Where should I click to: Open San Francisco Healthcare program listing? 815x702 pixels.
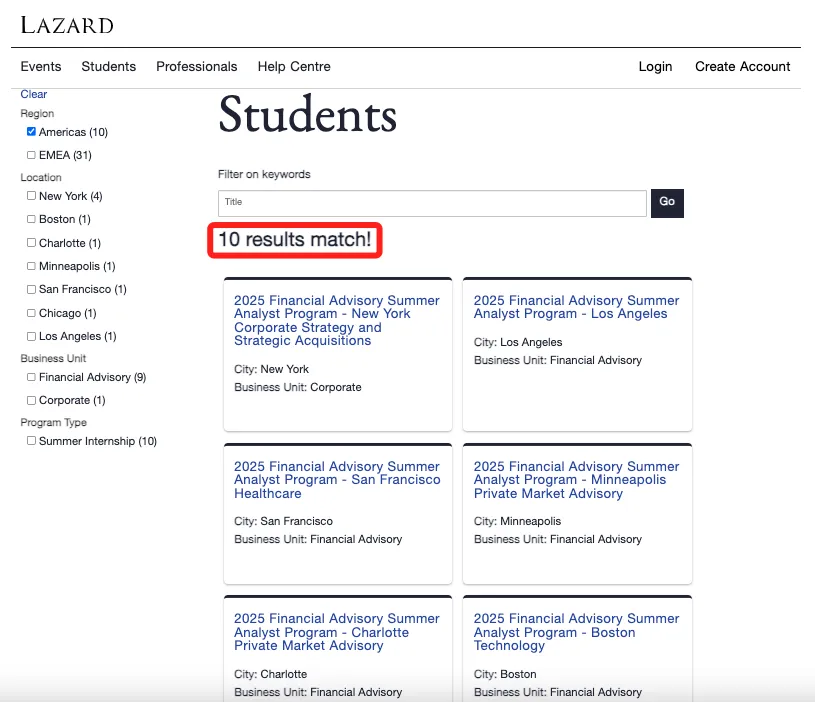[x=337, y=480]
